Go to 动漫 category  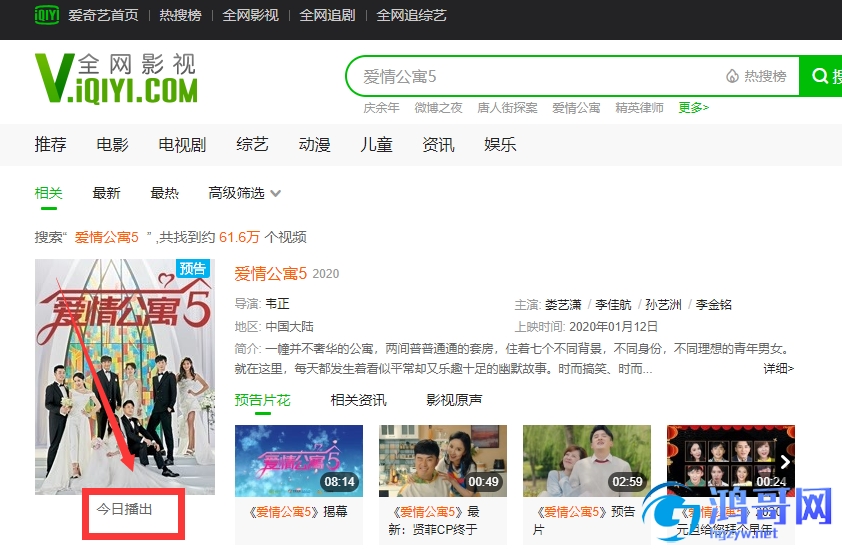[314, 145]
